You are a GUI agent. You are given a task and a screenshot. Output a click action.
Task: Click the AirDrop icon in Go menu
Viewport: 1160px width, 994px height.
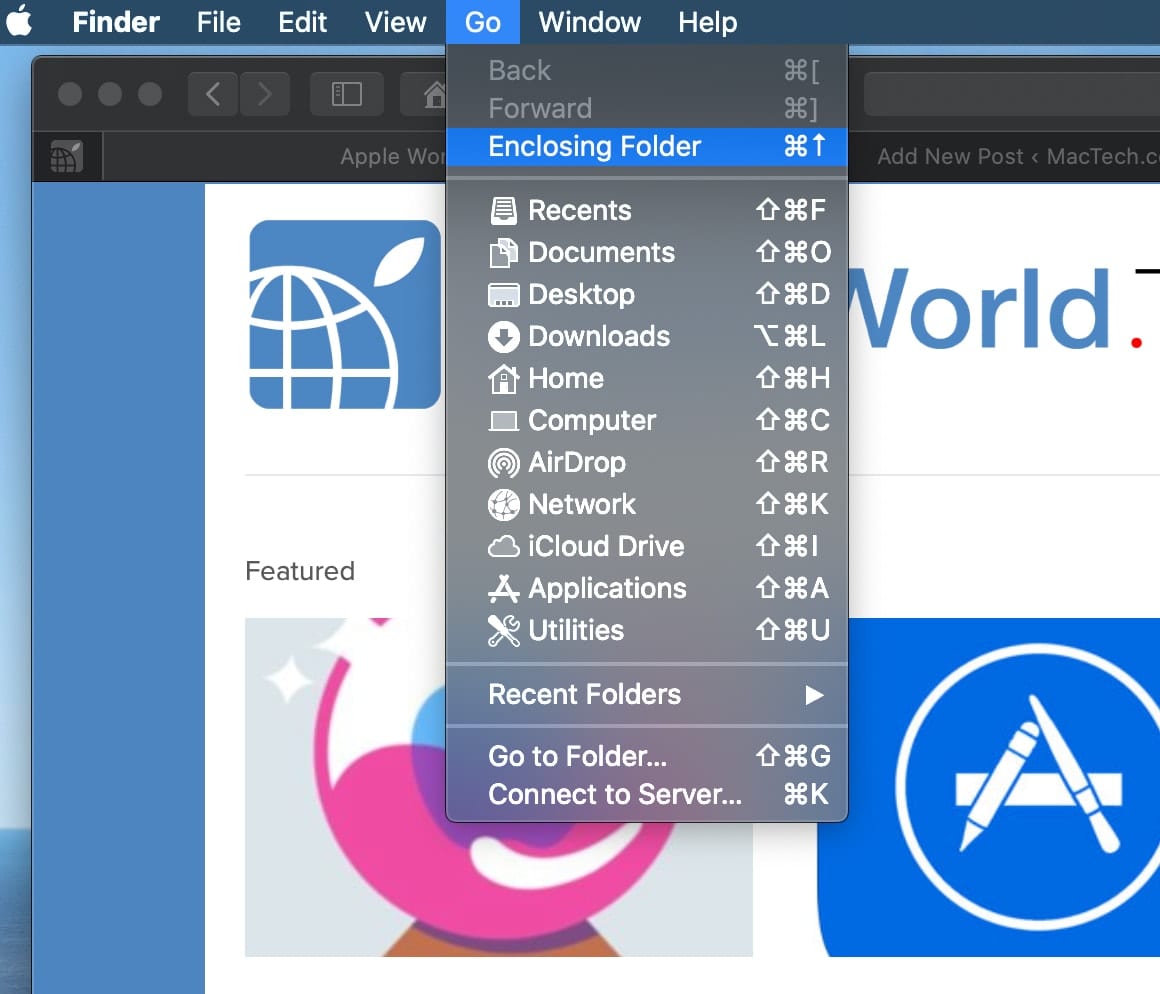tap(503, 463)
